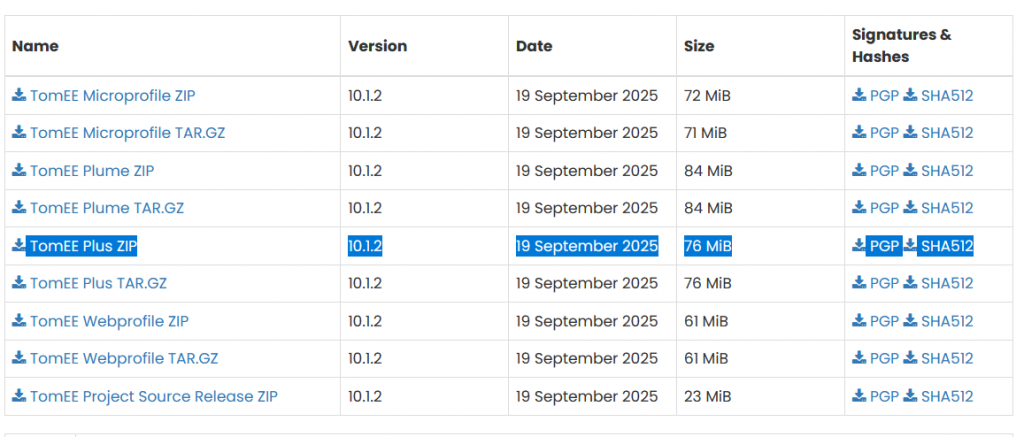Click download icon beside TomEE Webprofile TAR.GZ
Viewport: 1024px width, 437px height.
point(19,358)
